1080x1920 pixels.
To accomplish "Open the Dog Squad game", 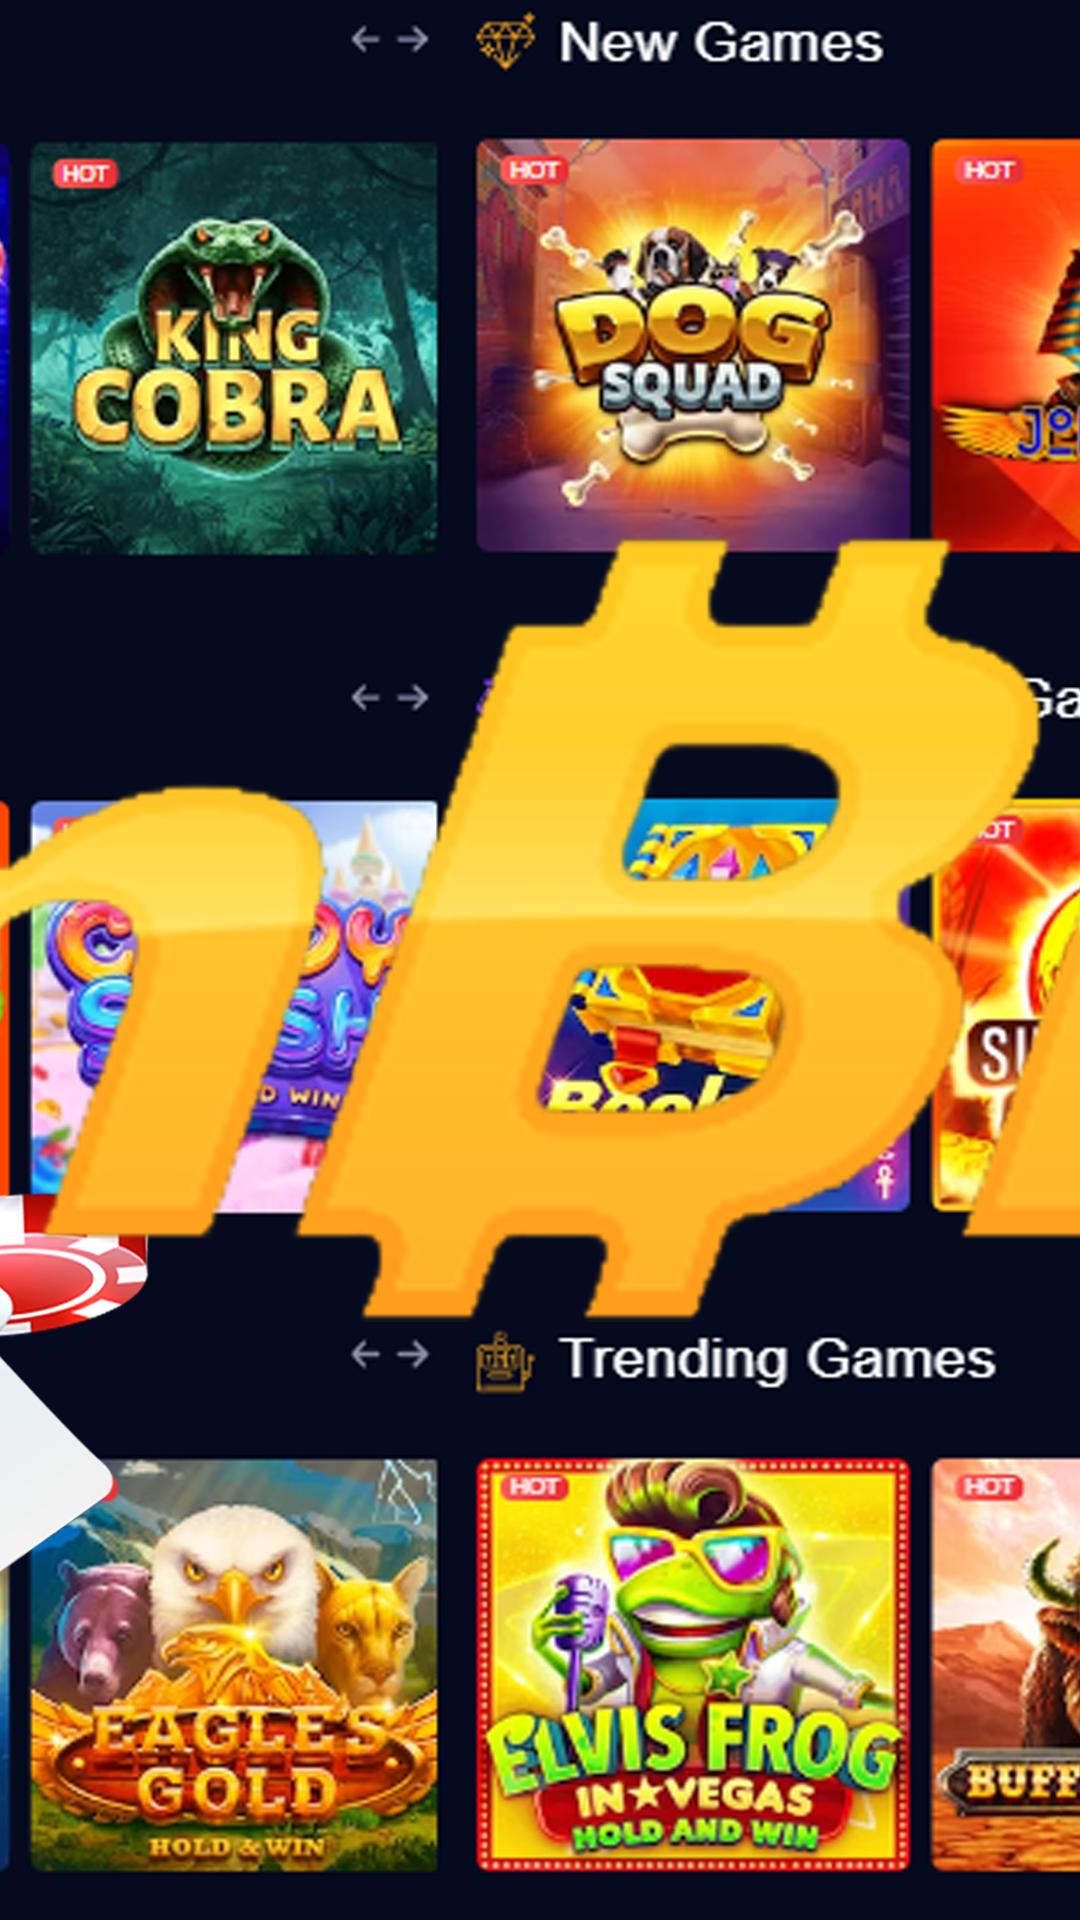I will click(x=693, y=345).
